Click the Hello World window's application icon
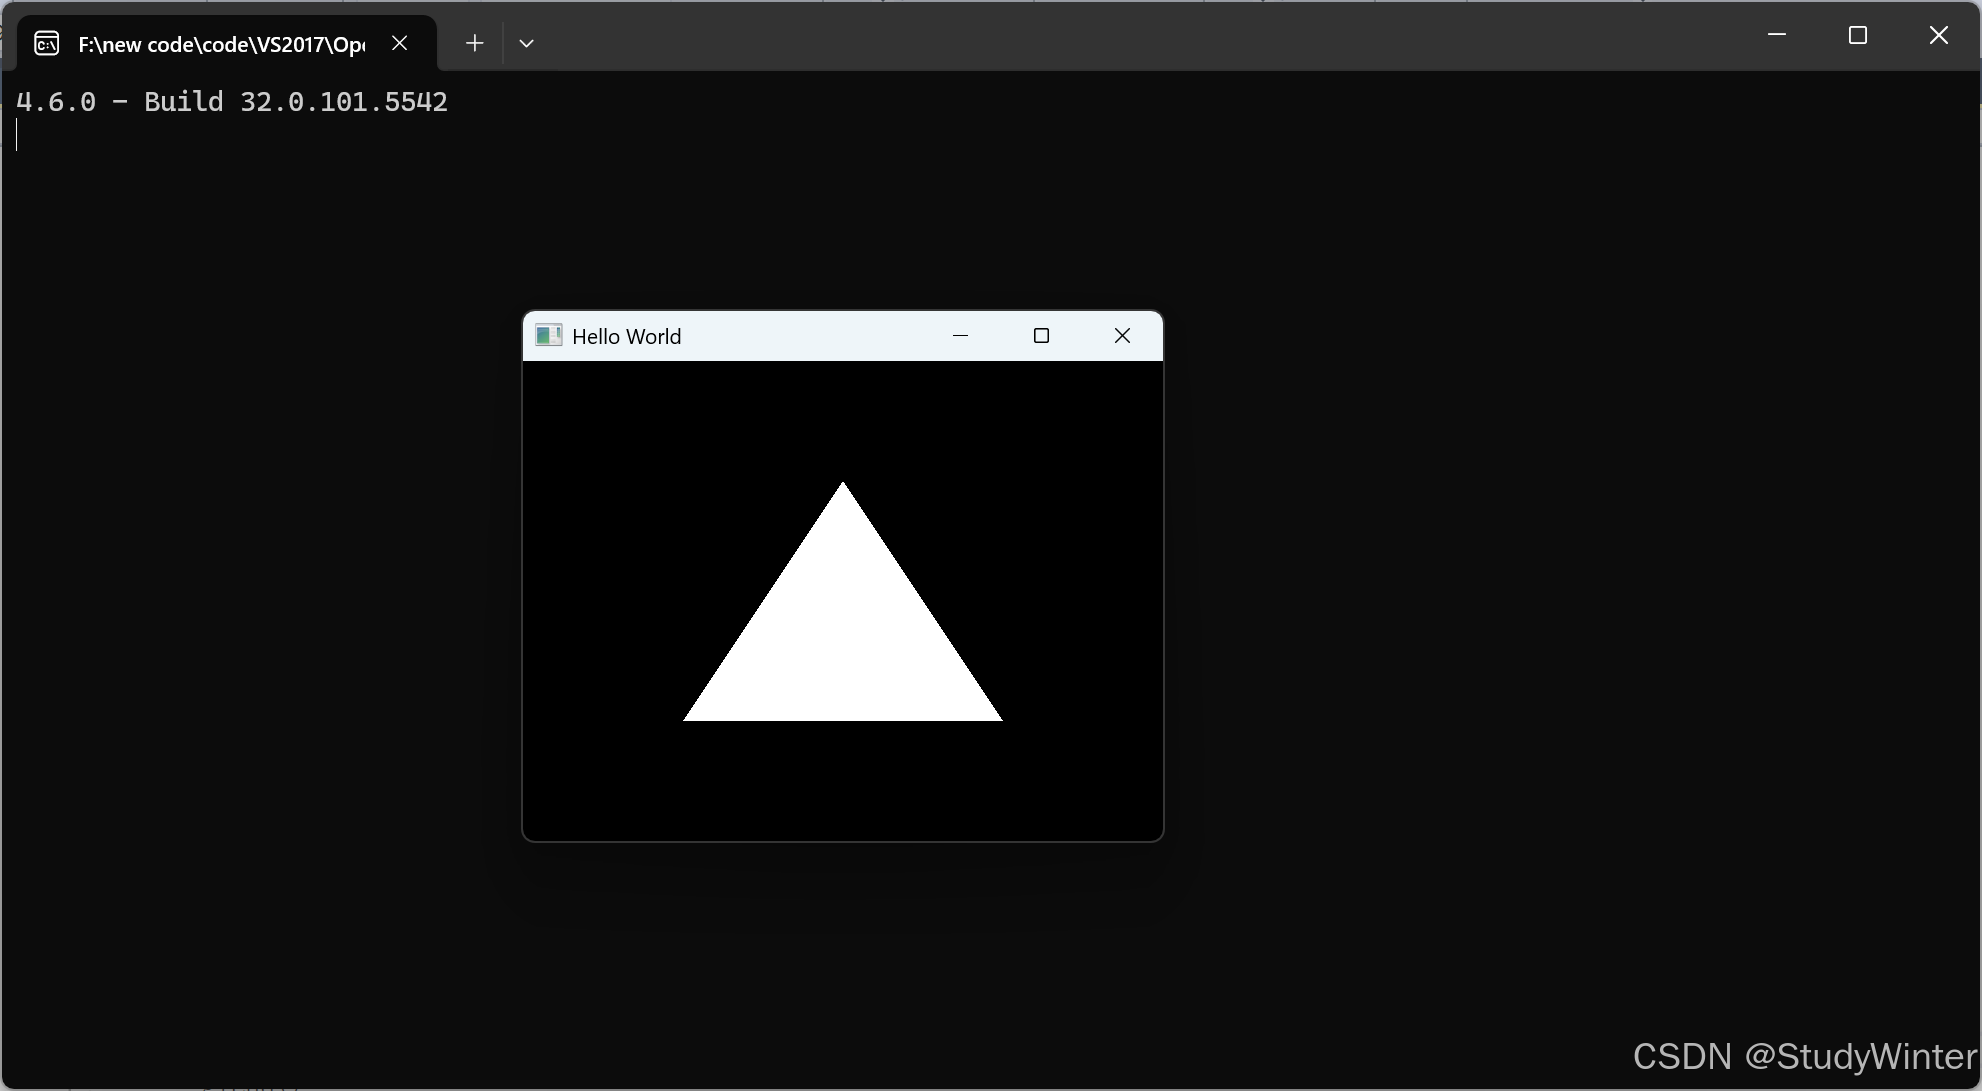 point(549,335)
